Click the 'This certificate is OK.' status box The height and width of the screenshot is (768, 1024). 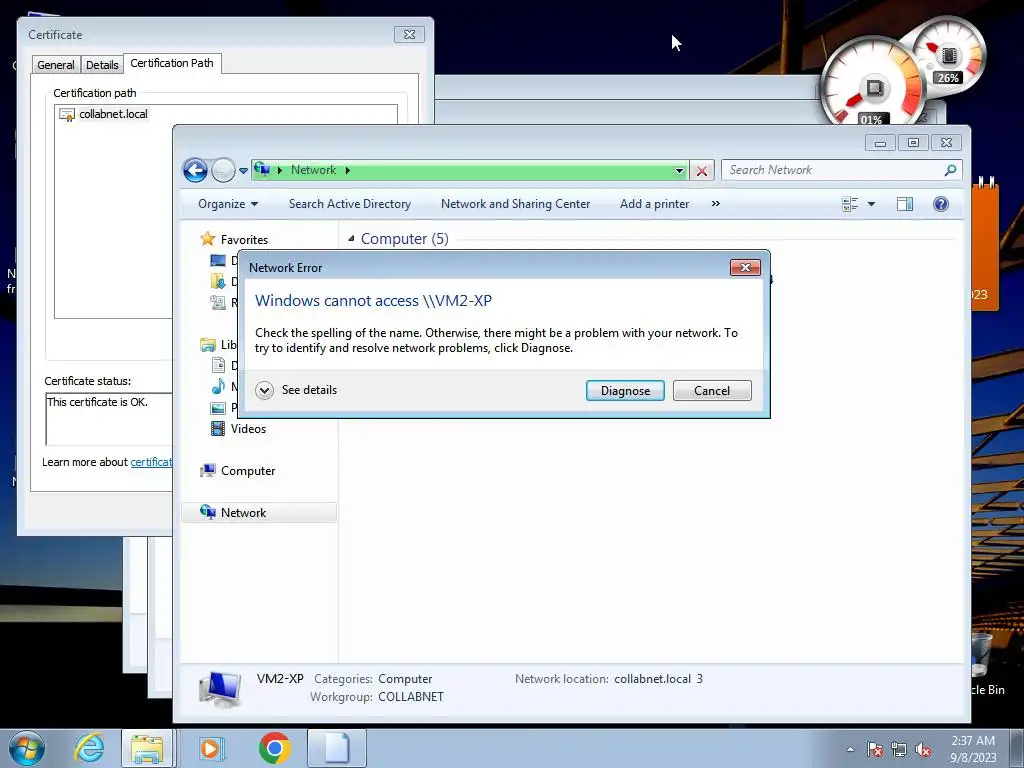point(108,418)
